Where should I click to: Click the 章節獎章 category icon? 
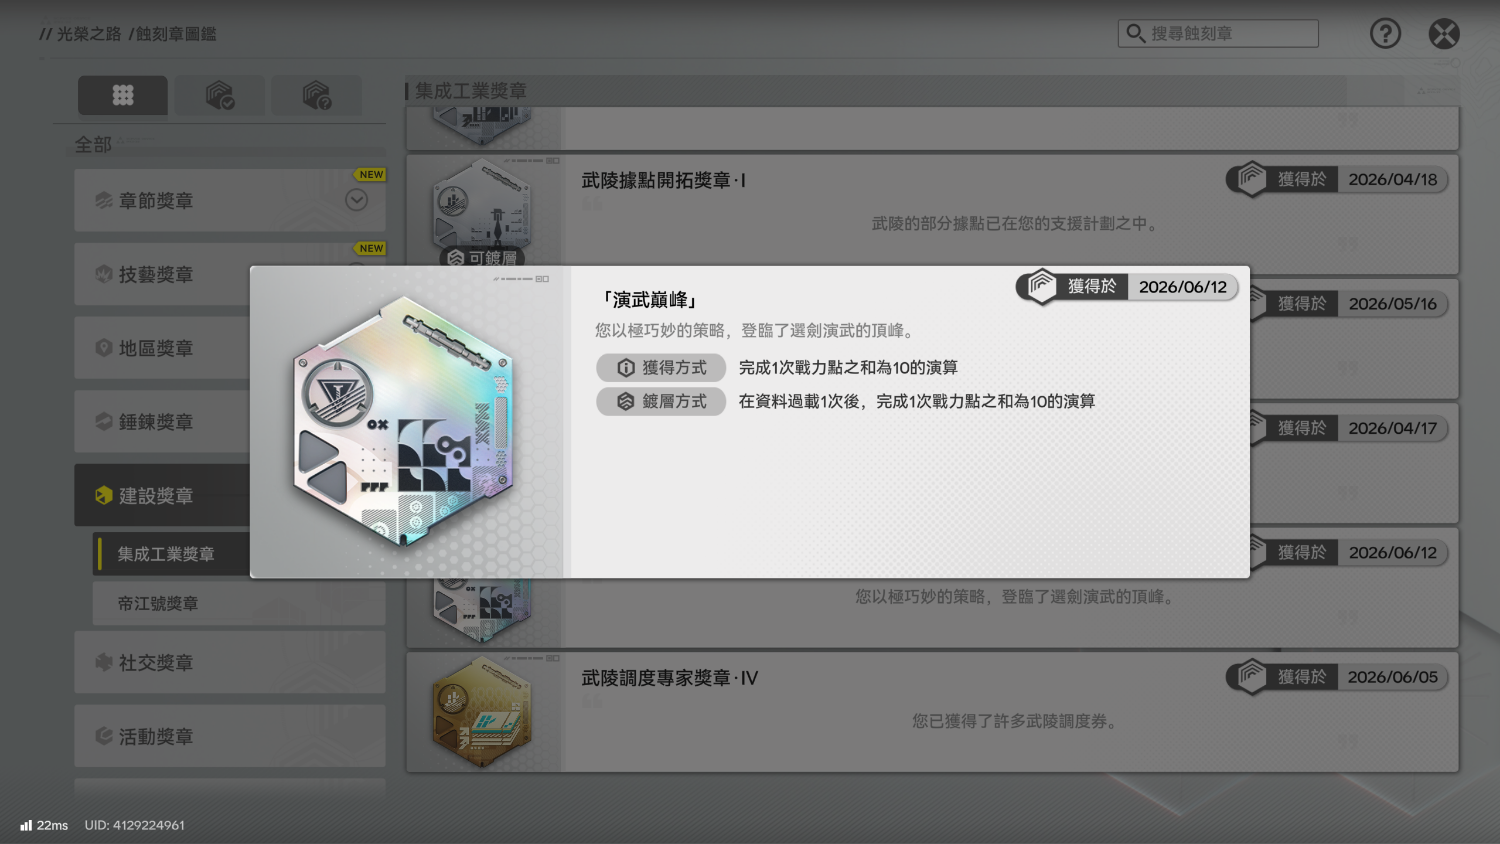[104, 200]
